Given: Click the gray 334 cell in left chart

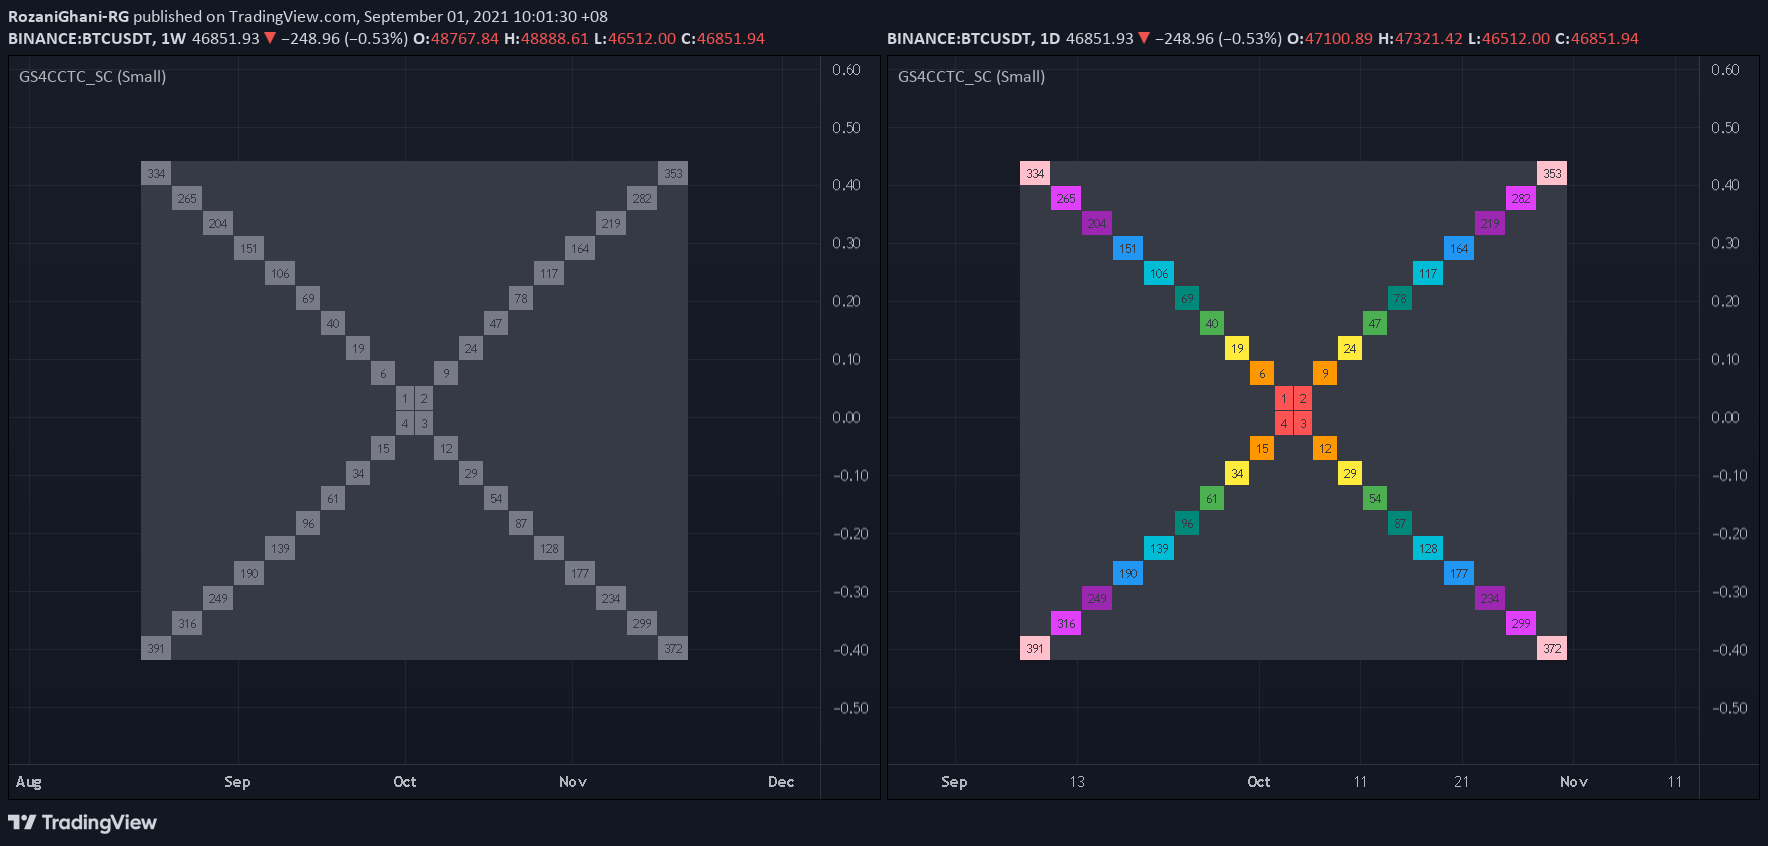Looking at the screenshot, I should coord(156,173).
